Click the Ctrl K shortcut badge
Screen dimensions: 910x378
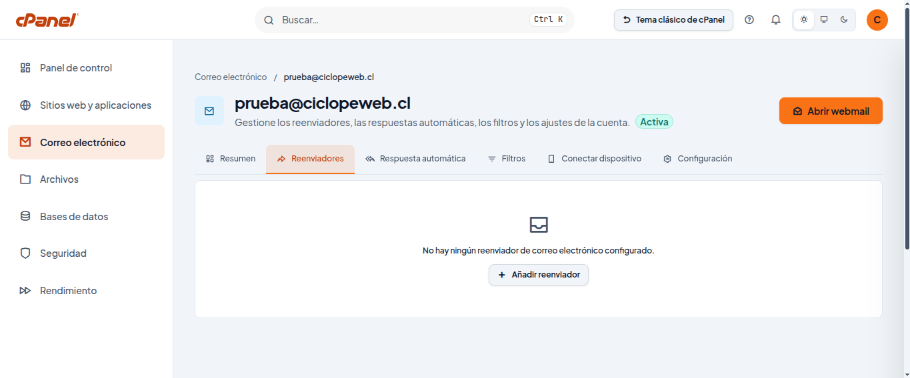(548, 20)
